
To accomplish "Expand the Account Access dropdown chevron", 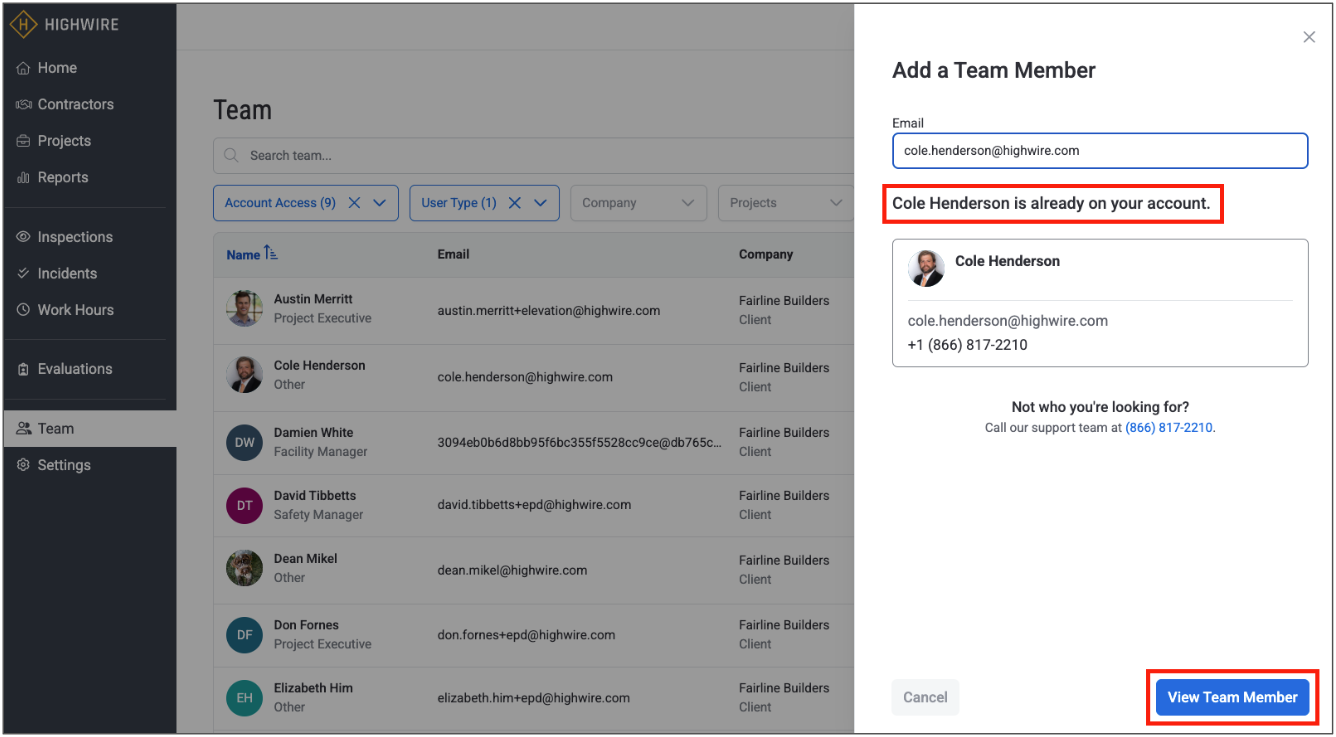I will coord(380,203).
